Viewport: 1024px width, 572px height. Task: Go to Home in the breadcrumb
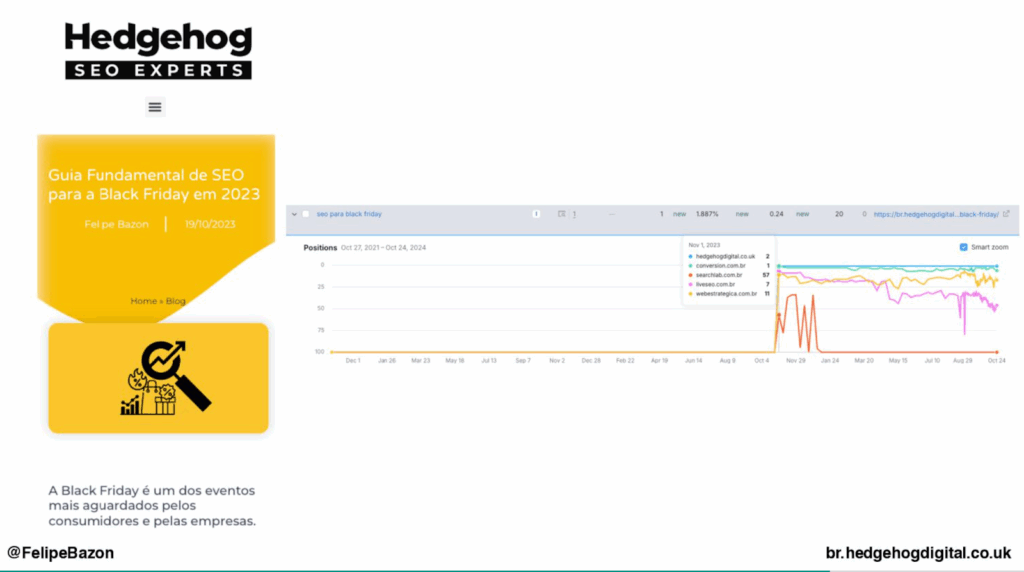click(x=143, y=301)
